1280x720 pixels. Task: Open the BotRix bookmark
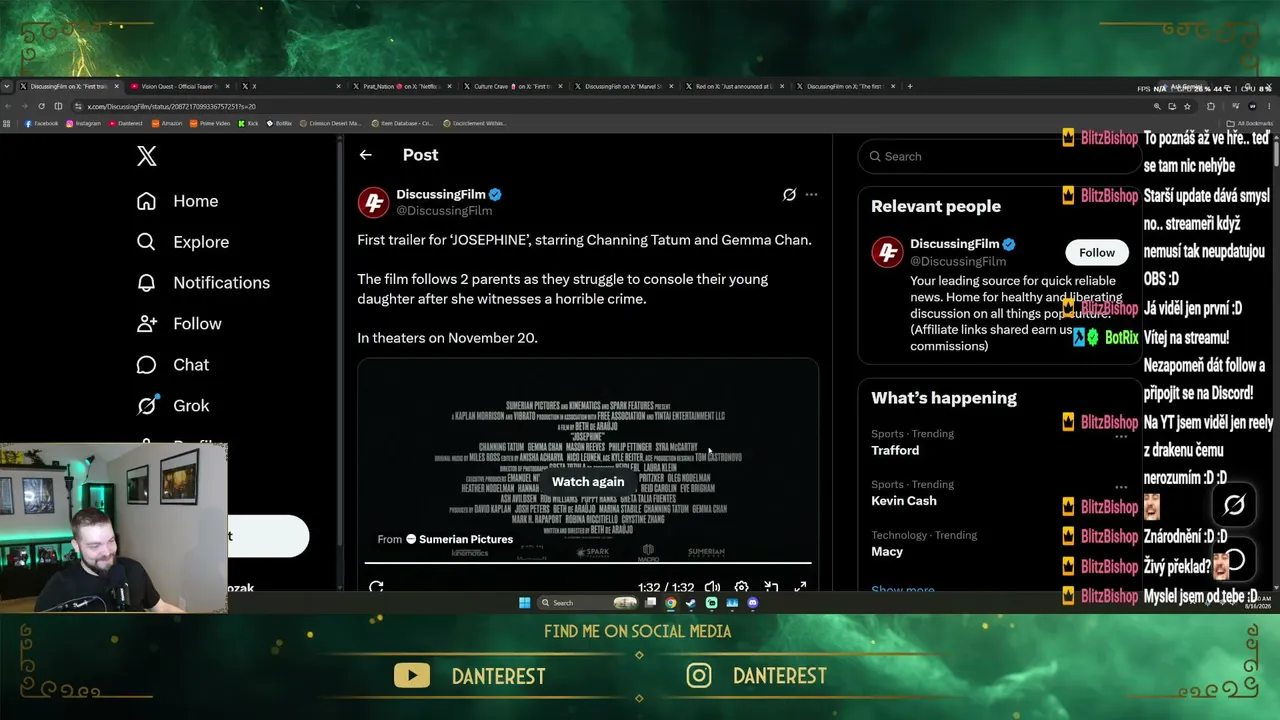[279, 123]
